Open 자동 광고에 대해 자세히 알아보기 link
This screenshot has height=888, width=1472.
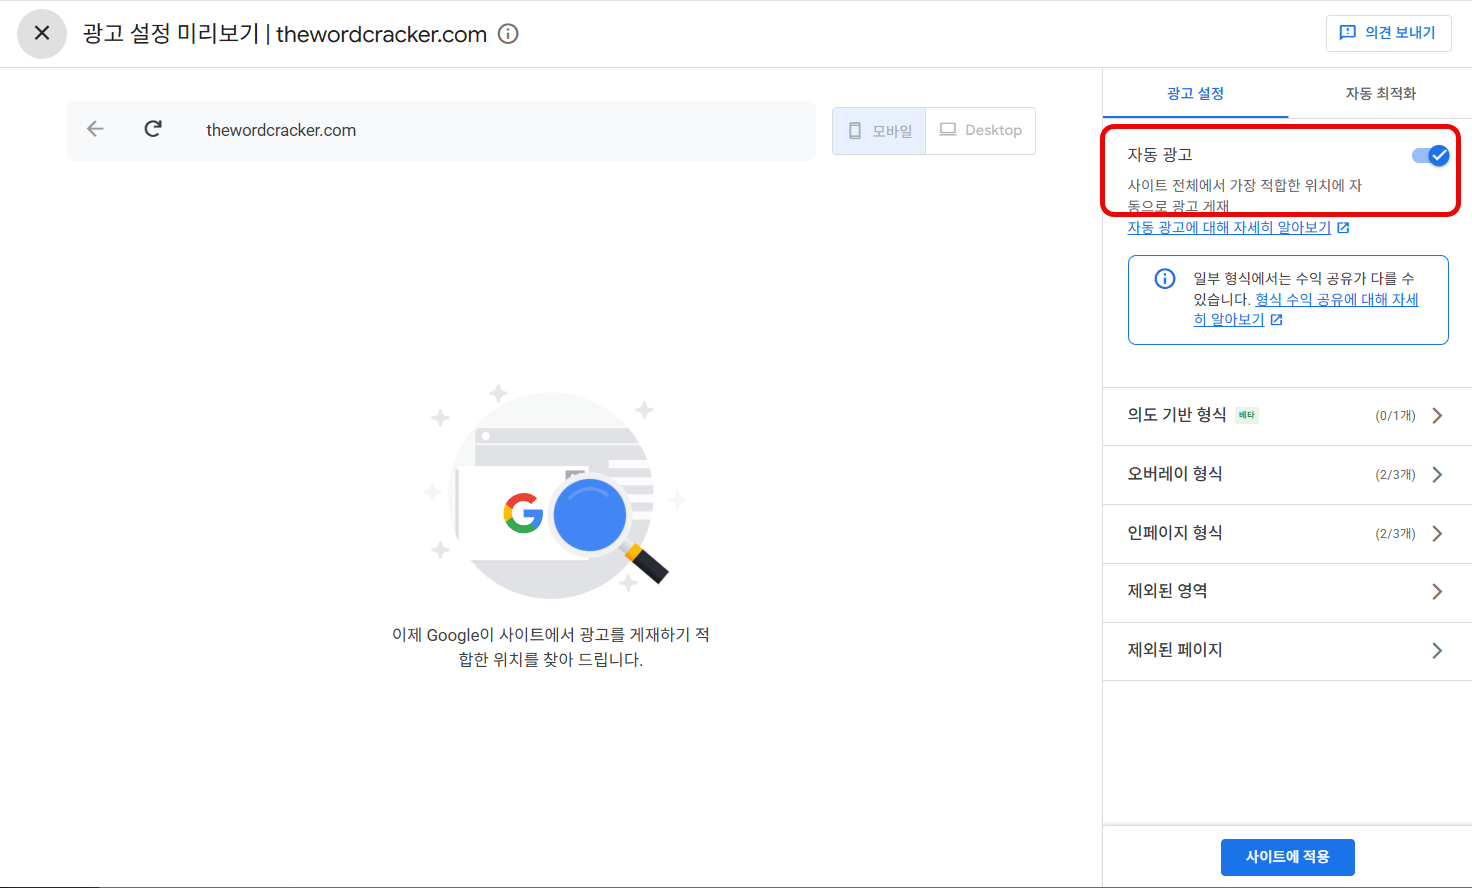click(x=1238, y=228)
